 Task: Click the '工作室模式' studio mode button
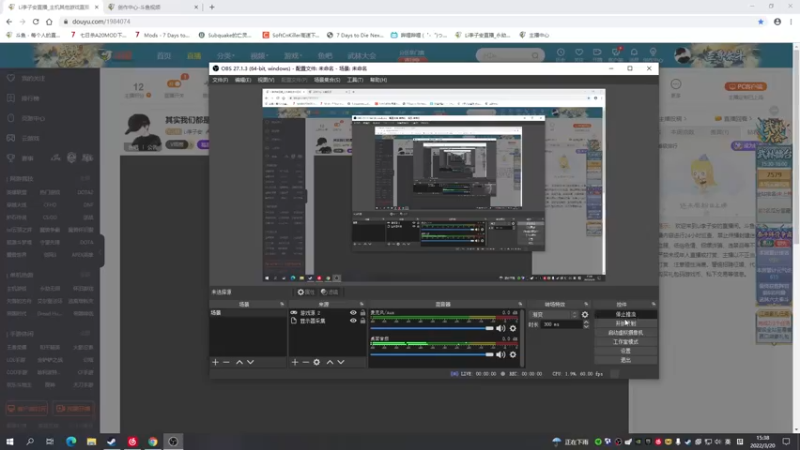[x=626, y=342]
